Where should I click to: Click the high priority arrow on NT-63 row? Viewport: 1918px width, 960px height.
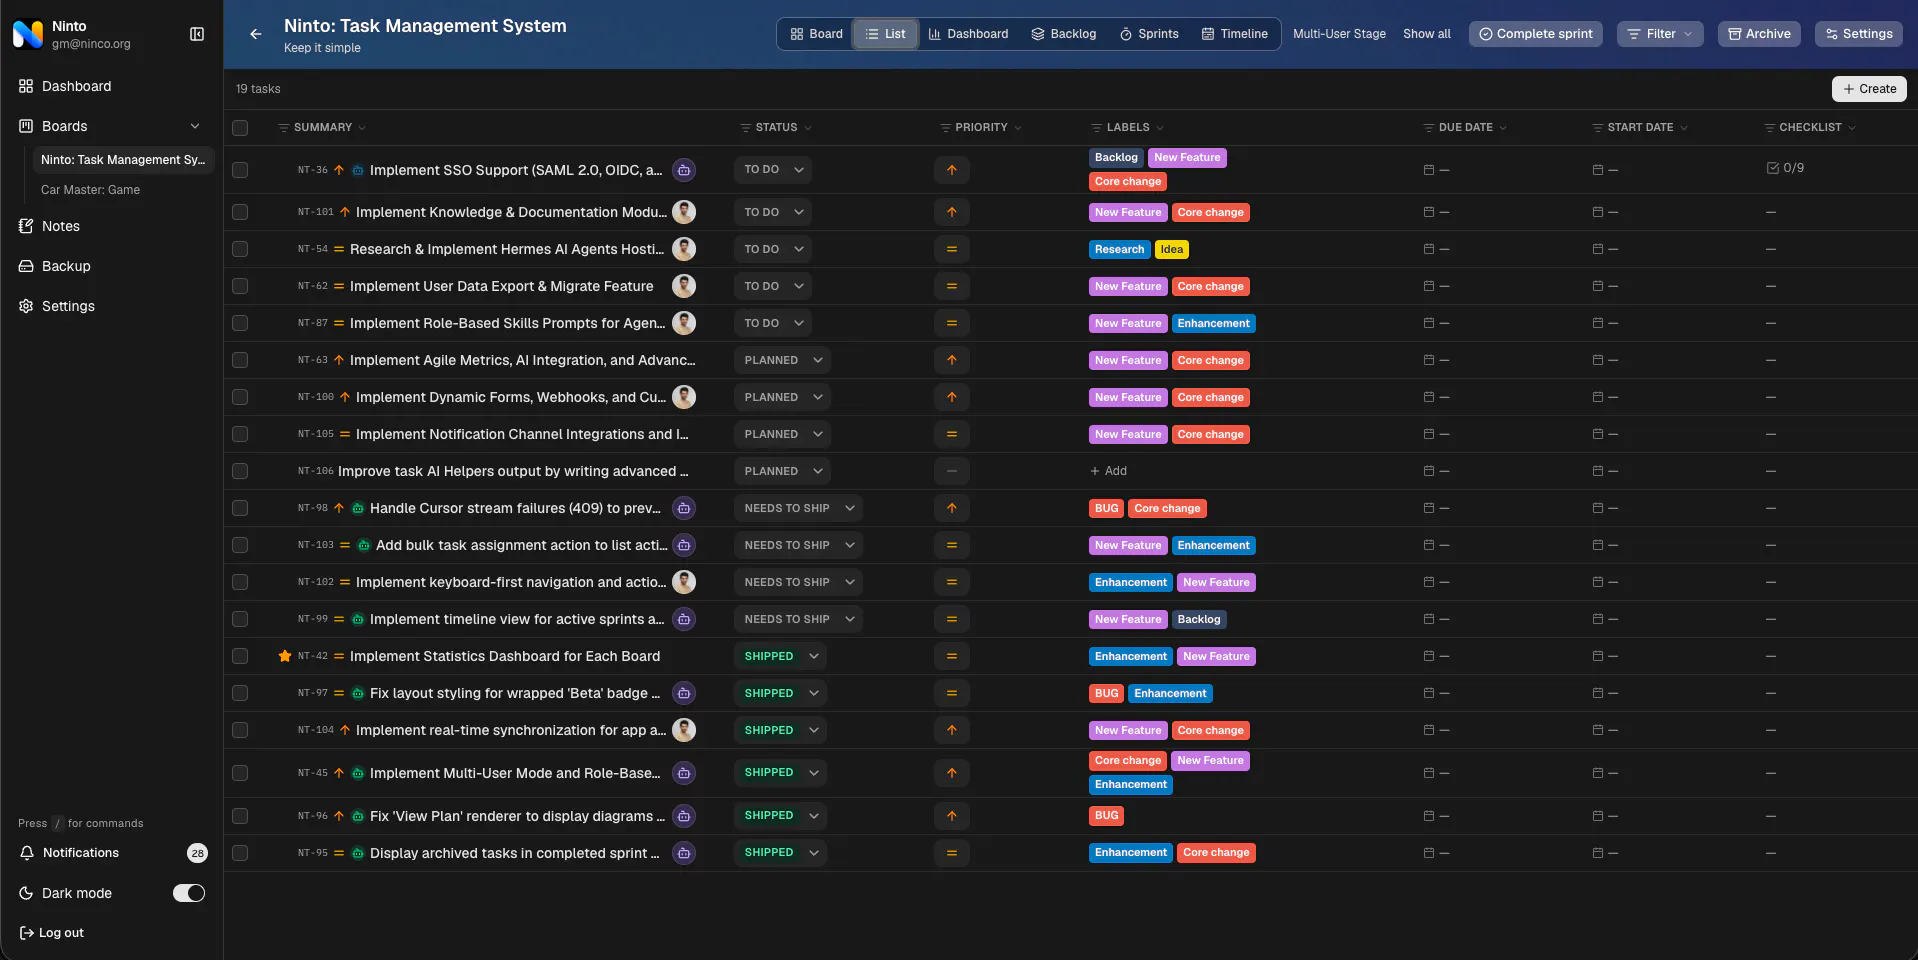[952, 360]
